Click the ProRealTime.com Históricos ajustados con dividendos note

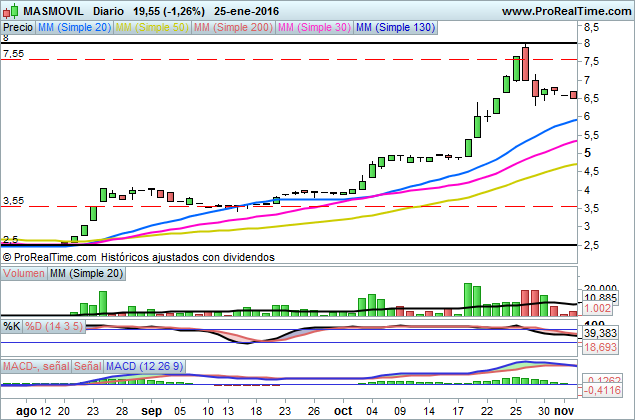pyautogui.click(x=139, y=257)
